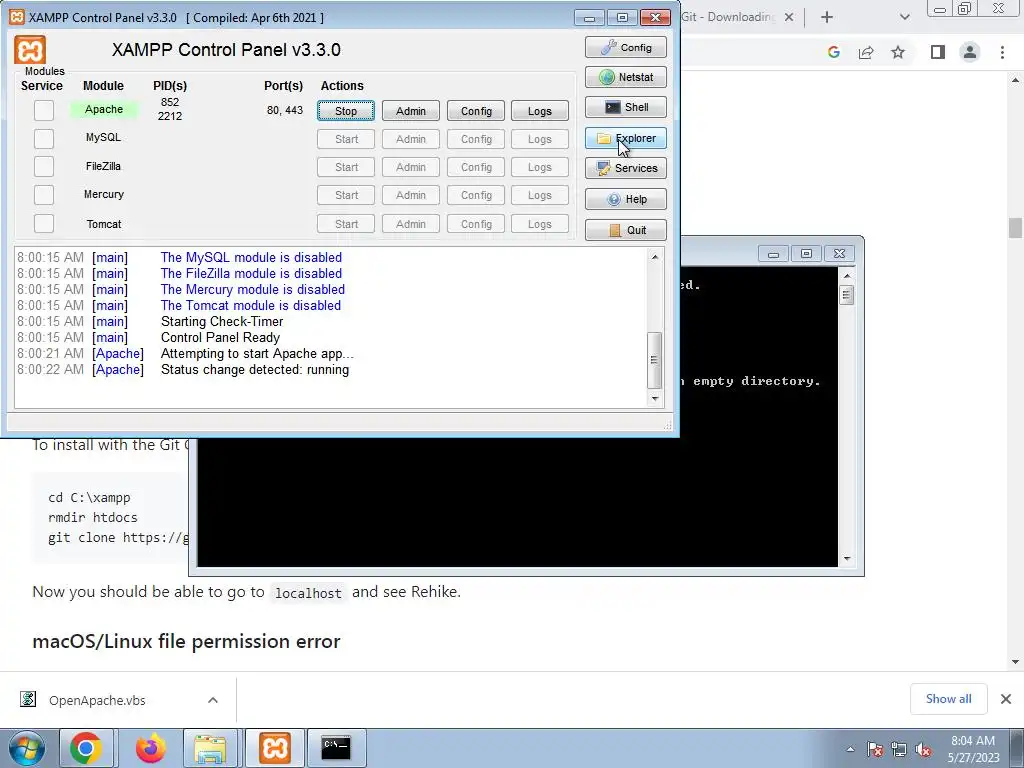Open Chrome three-dot menu
Image resolution: width=1024 pixels, height=768 pixels.
pos(1002,52)
